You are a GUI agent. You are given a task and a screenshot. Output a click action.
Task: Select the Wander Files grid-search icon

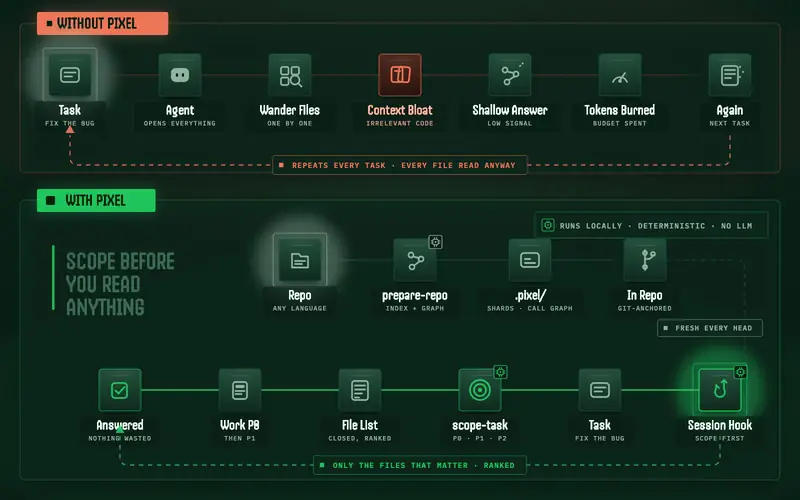pyautogui.click(x=290, y=75)
